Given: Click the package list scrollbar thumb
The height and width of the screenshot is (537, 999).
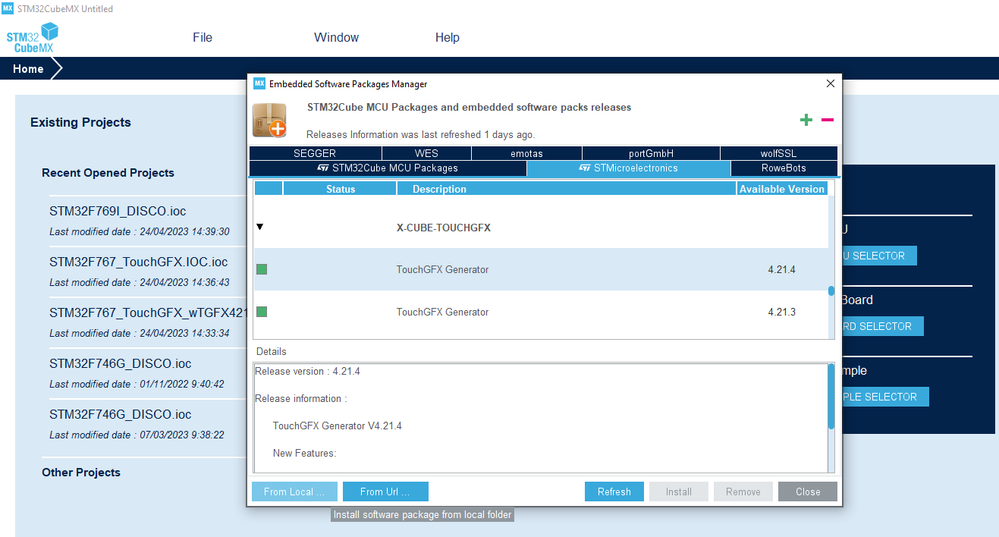Looking at the screenshot, I should click(x=831, y=291).
